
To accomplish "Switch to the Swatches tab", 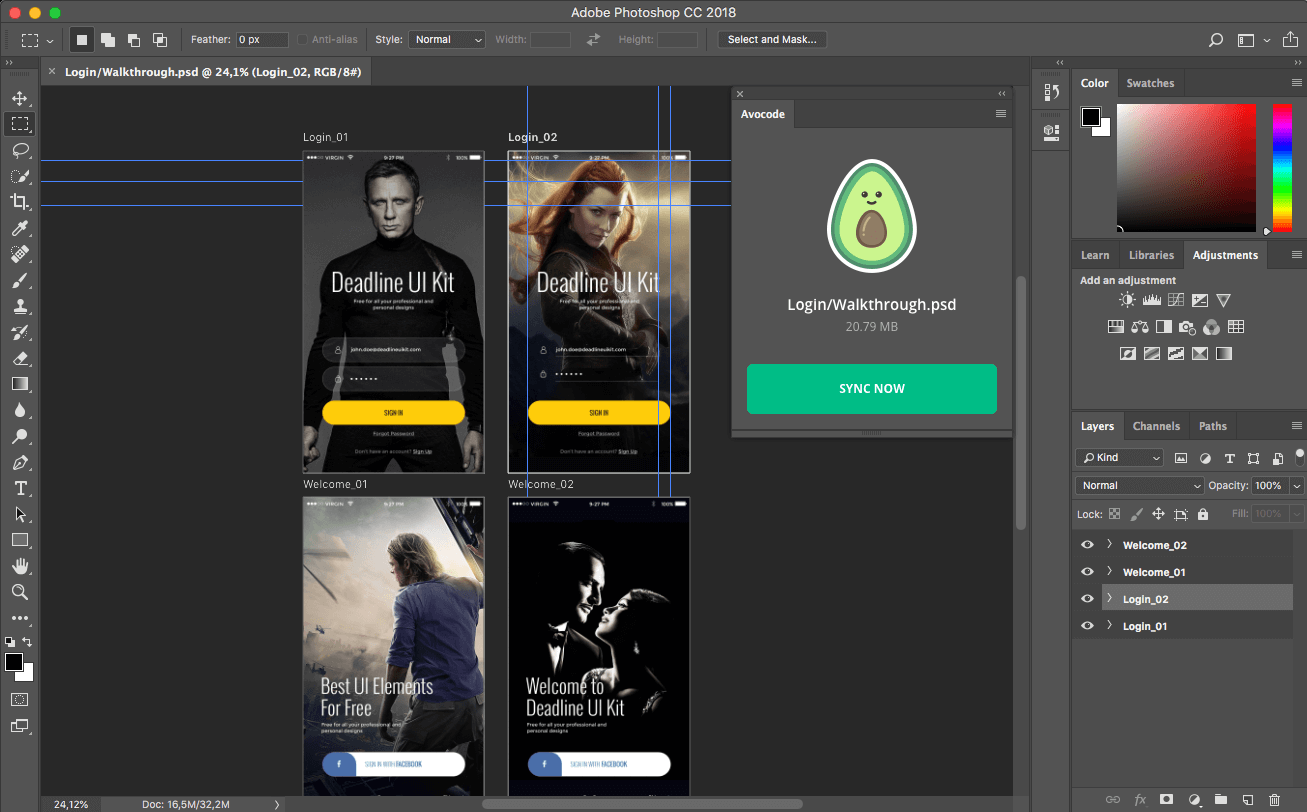I will click(x=1150, y=83).
